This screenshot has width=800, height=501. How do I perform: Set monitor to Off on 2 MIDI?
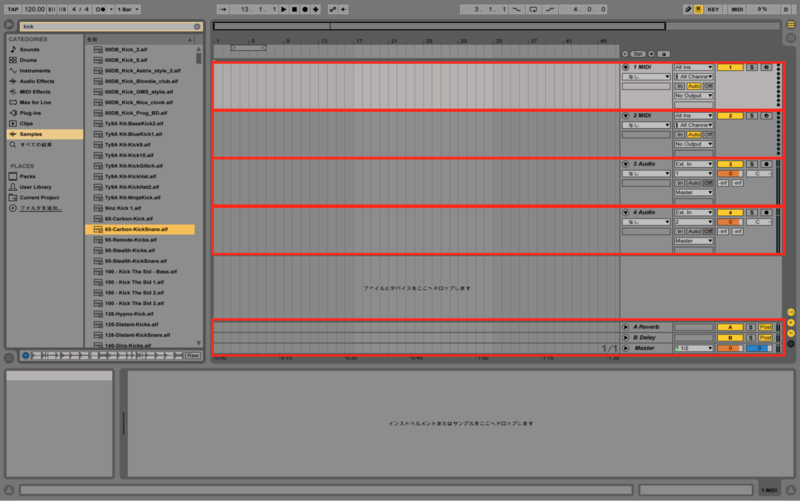pyautogui.click(x=708, y=135)
